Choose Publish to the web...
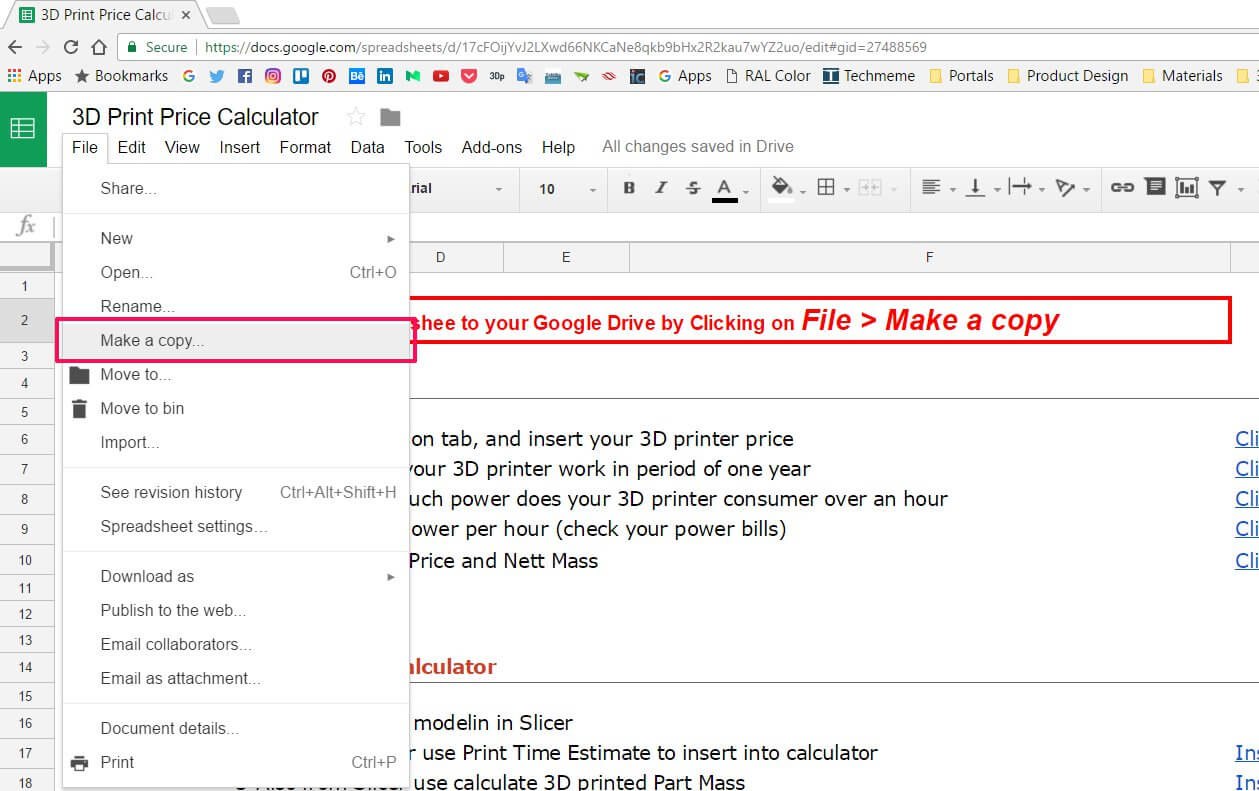The image size is (1259, 791). [236, 611]
